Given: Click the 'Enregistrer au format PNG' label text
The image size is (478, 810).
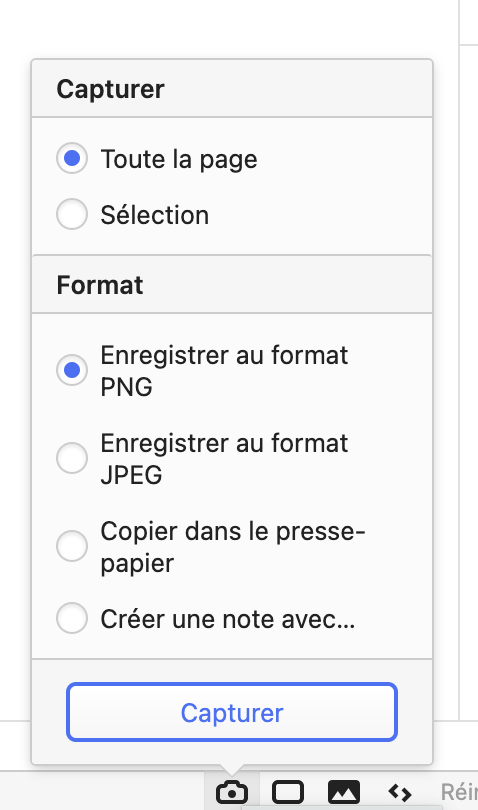Looking at the screenshot, I should point(224,371).
